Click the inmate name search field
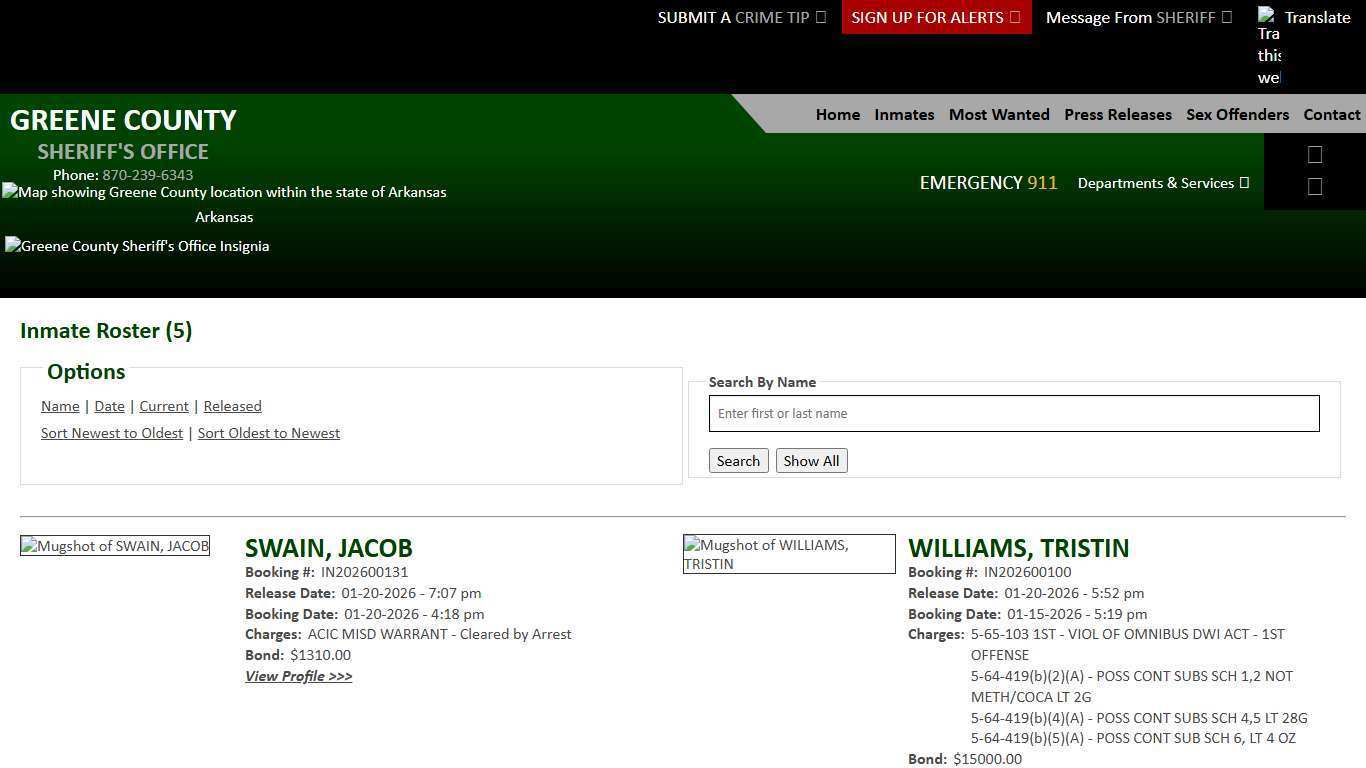 pos(1014,413)
